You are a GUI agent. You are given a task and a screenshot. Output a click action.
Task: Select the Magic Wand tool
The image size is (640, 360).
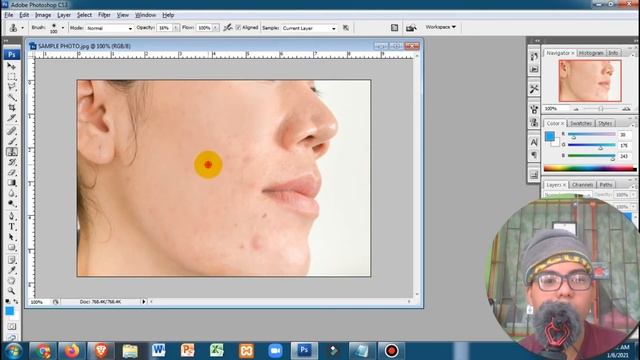click(x=11, y=97)
